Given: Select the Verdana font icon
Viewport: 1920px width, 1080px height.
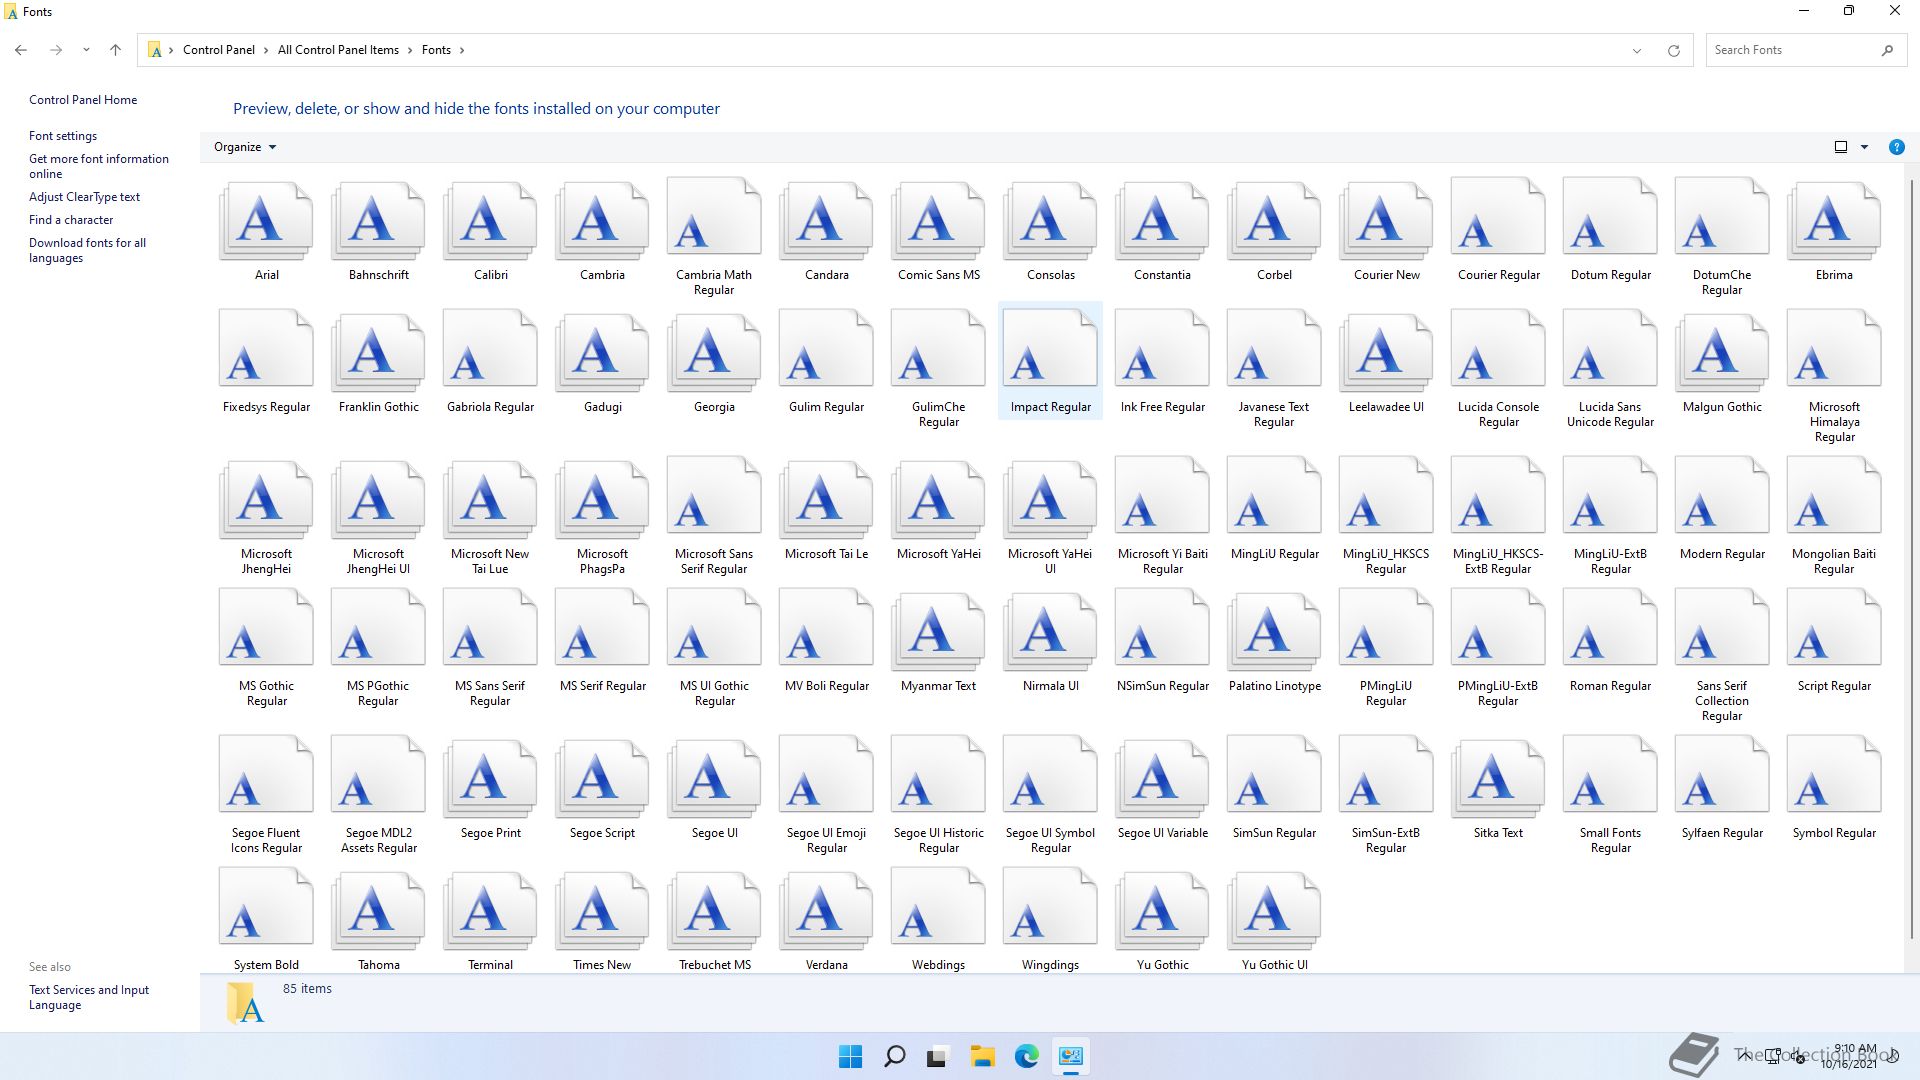Looking at the screenshot, I should pos(826,909).
